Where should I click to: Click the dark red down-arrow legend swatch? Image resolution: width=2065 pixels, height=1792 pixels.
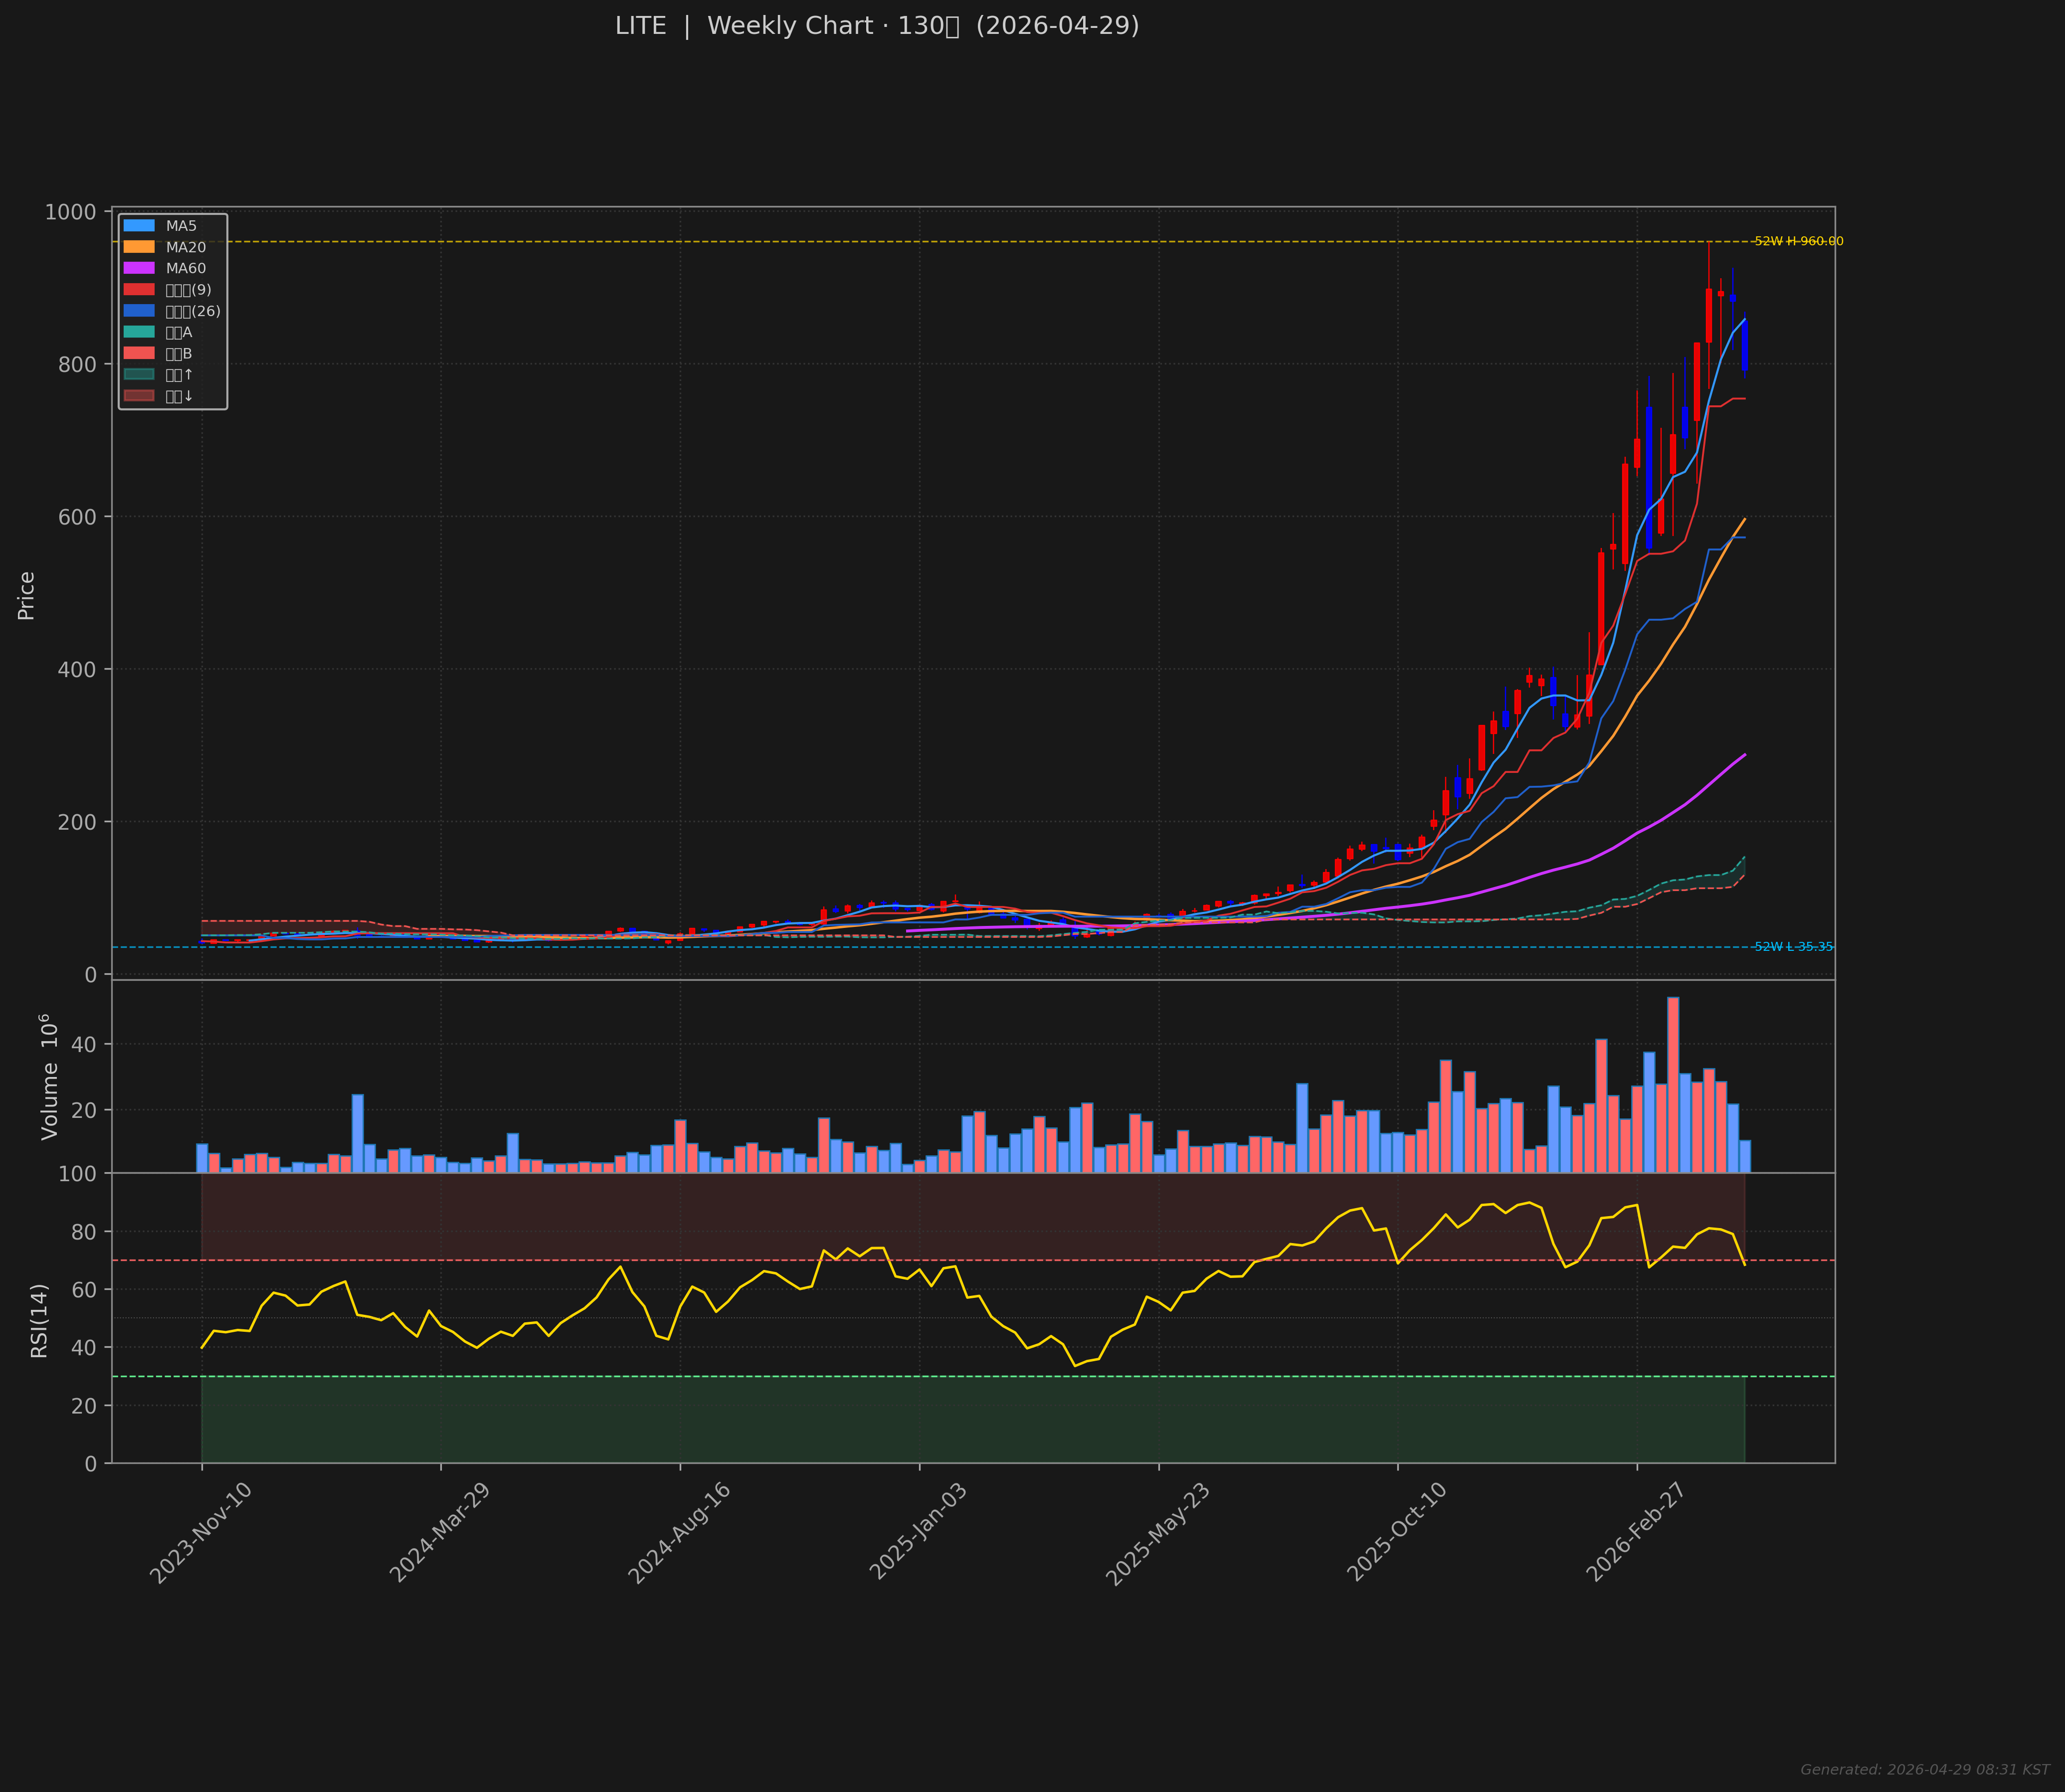pyautogui.click(x=139, y=396)
